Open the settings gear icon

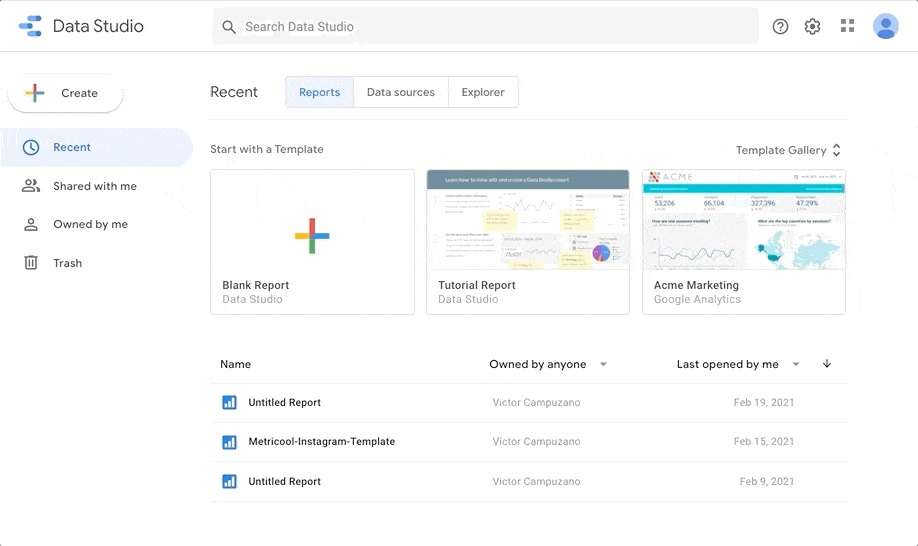tap(812, 26)
